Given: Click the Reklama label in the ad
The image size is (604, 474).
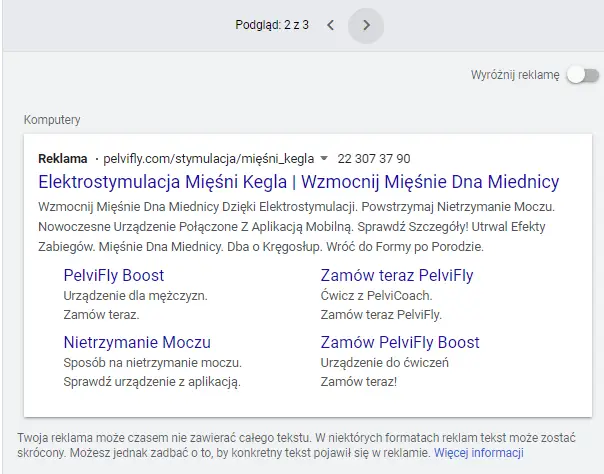Looking at the screenshot, I should click(62, 159).
